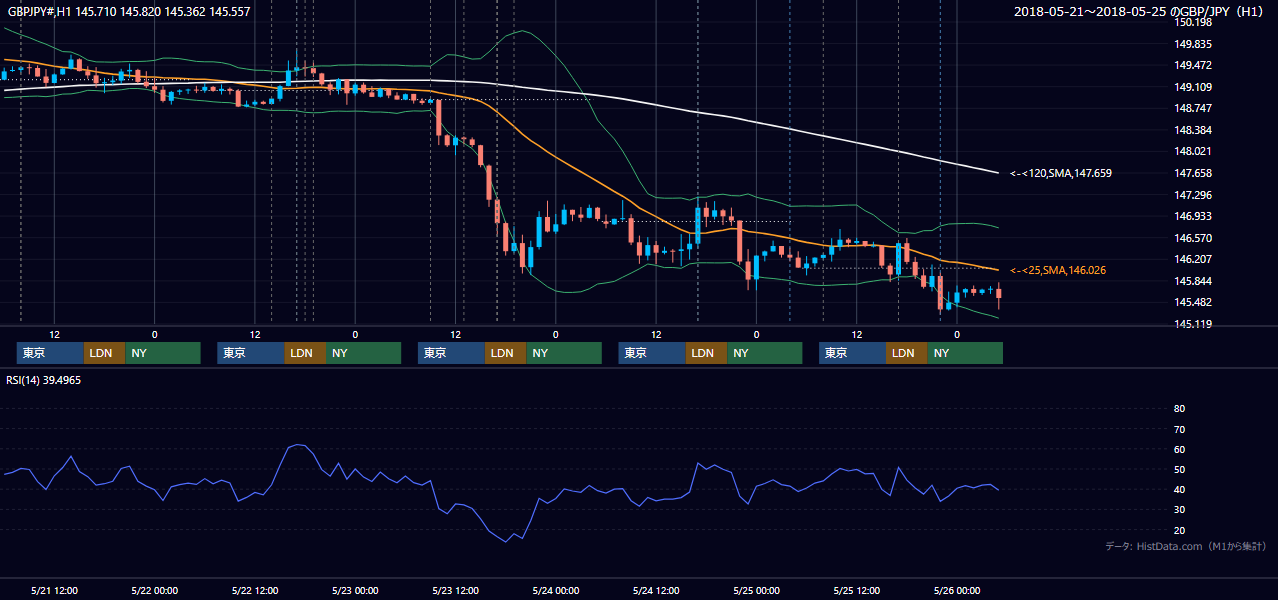Select RSI scale value 40
1278x600 pixels.
pos(1179,489)
